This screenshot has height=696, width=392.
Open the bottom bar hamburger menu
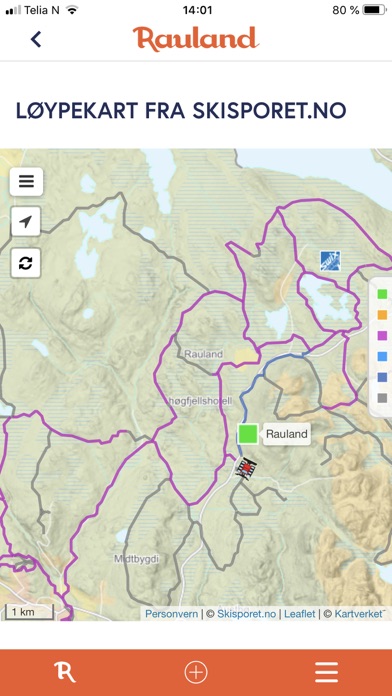(x=326, y=672)
